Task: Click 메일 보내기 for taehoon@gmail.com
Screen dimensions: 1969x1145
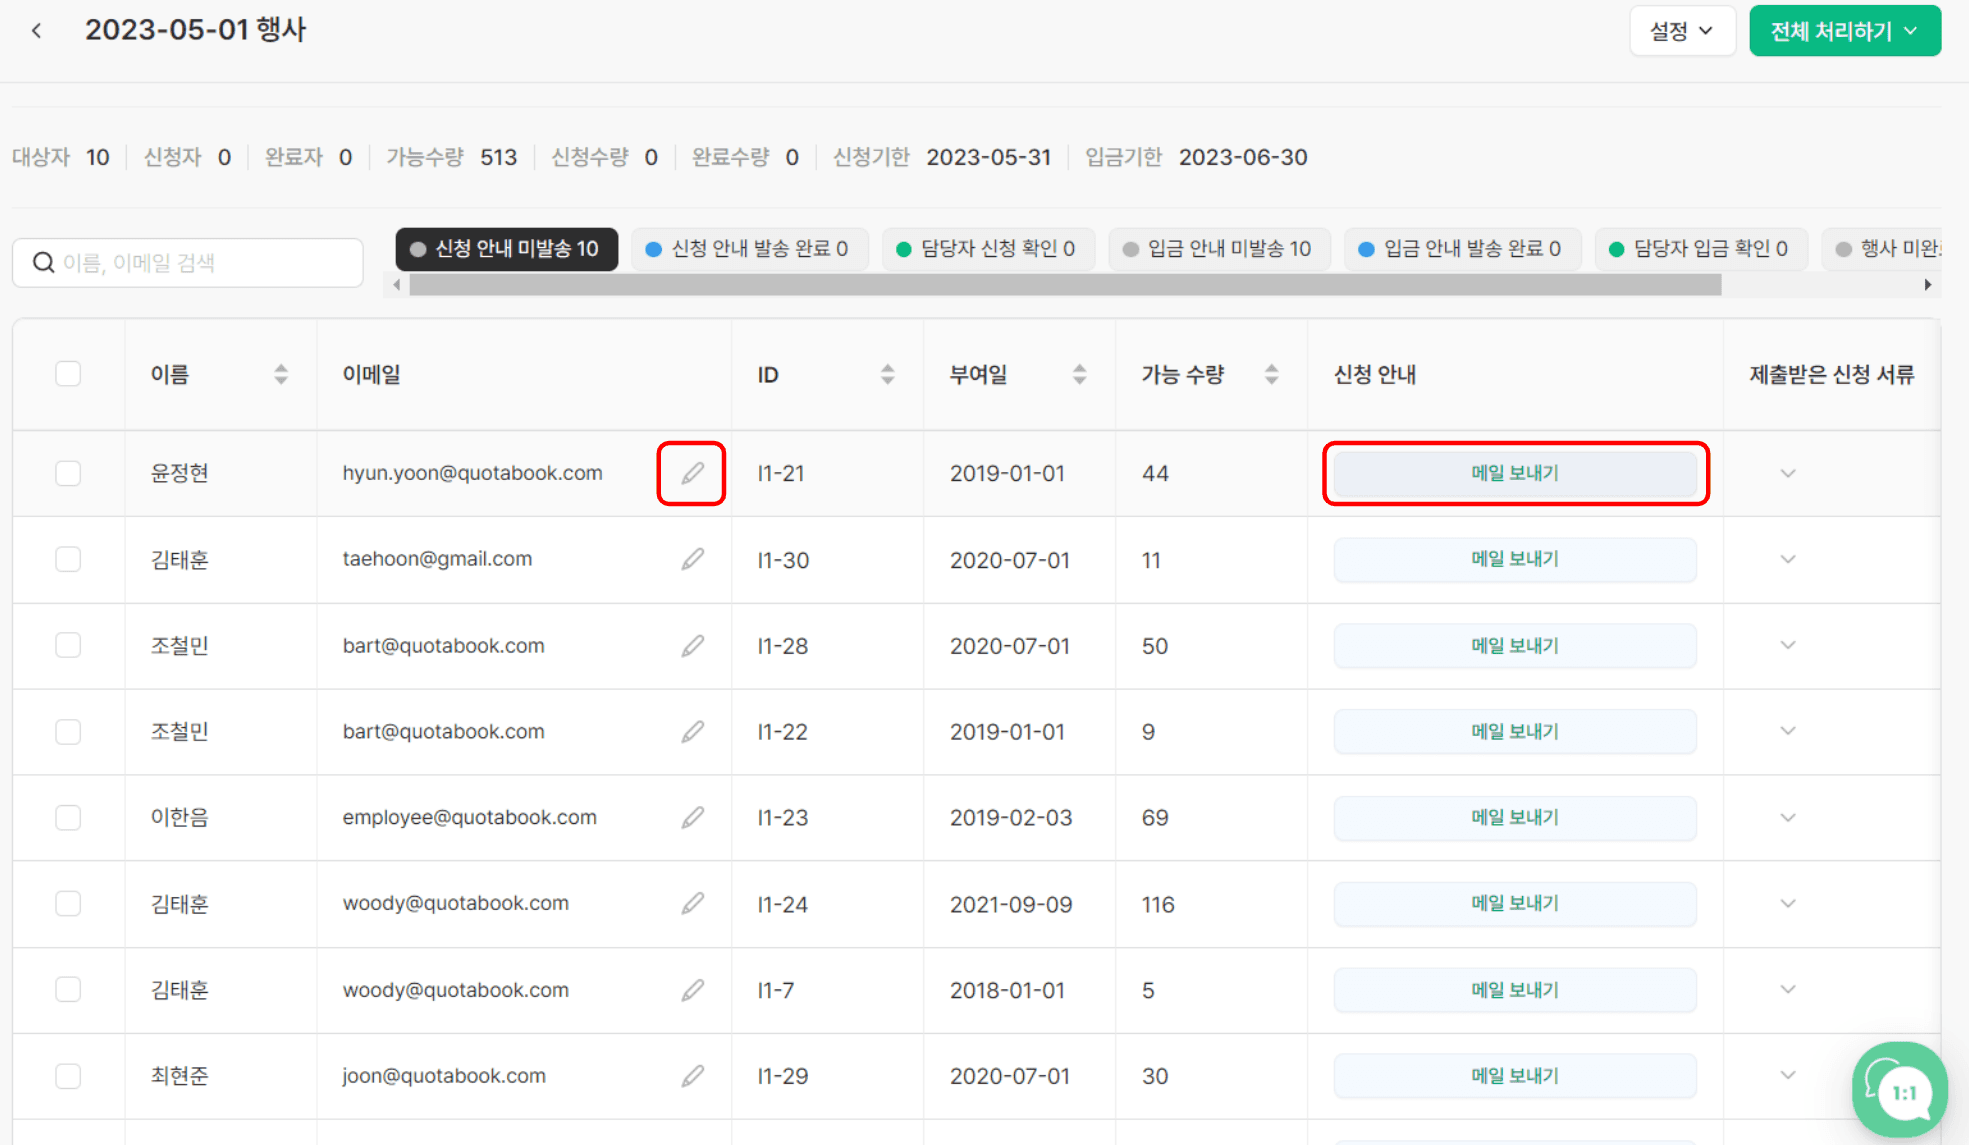Action: [x=1515, y=559]
